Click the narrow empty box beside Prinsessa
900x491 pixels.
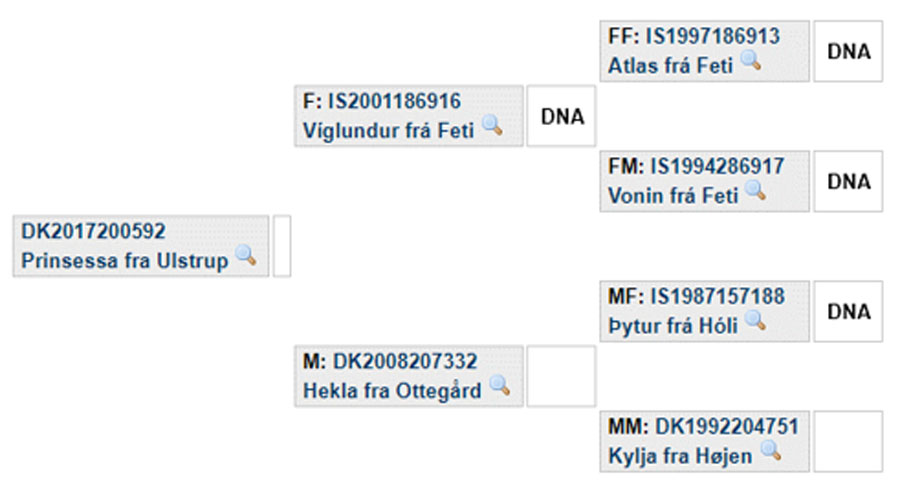[282, 246]
